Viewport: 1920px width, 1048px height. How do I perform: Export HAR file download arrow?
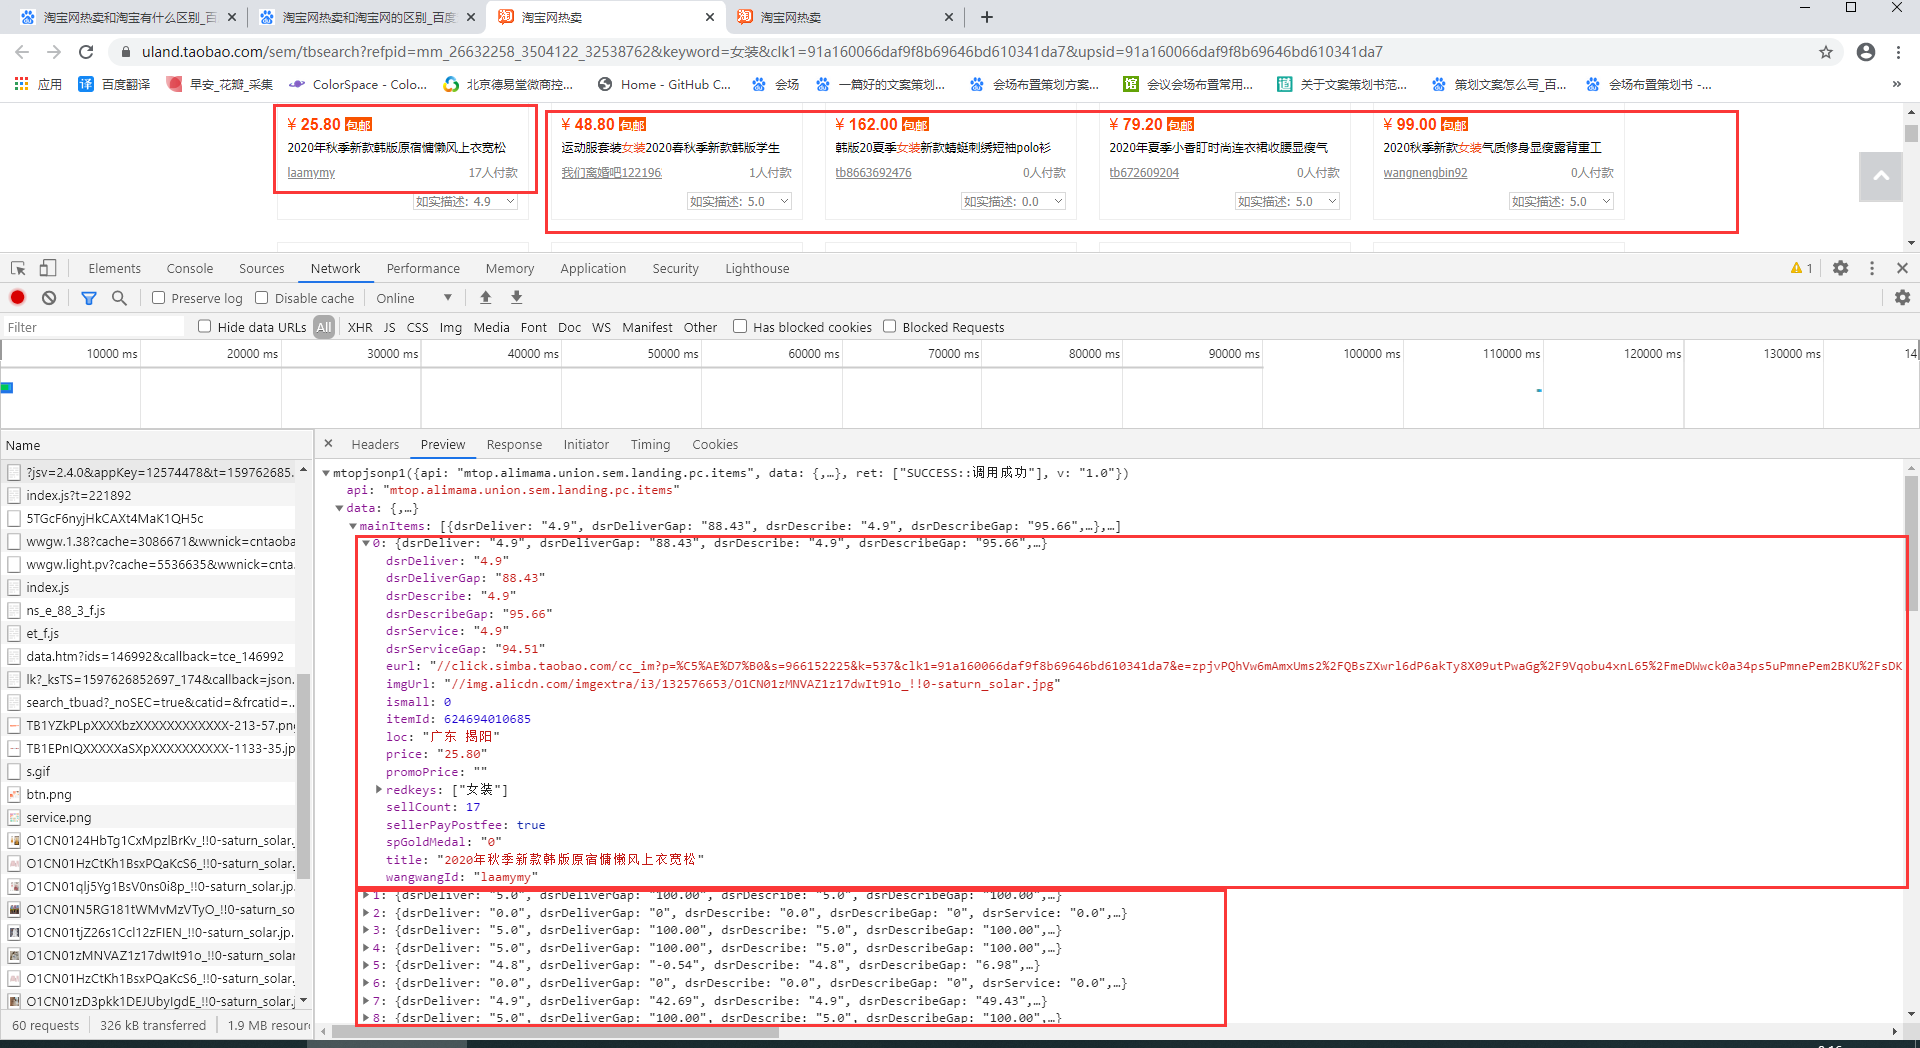point(517,297)
